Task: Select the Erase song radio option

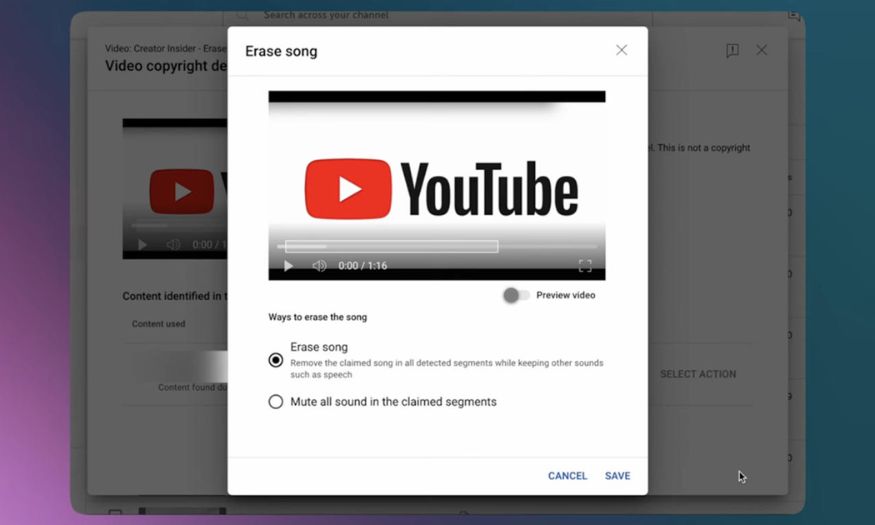Action: pyautogui.click(x=276, y=360)
